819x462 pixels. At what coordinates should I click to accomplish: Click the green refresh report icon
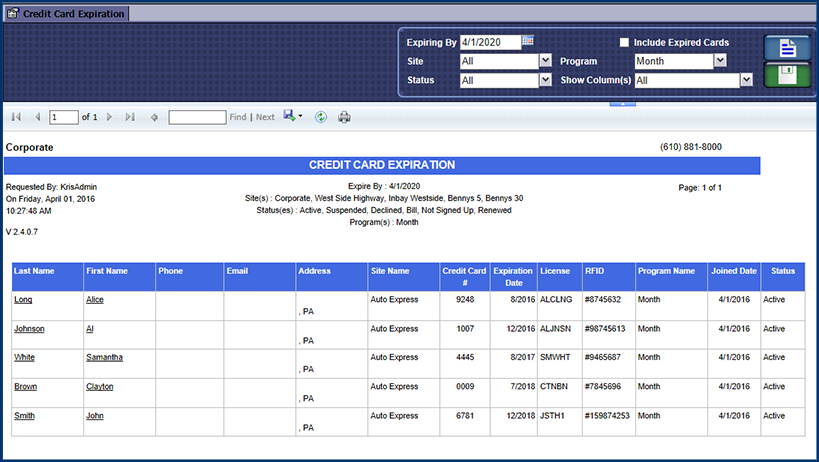pos(320,117)
